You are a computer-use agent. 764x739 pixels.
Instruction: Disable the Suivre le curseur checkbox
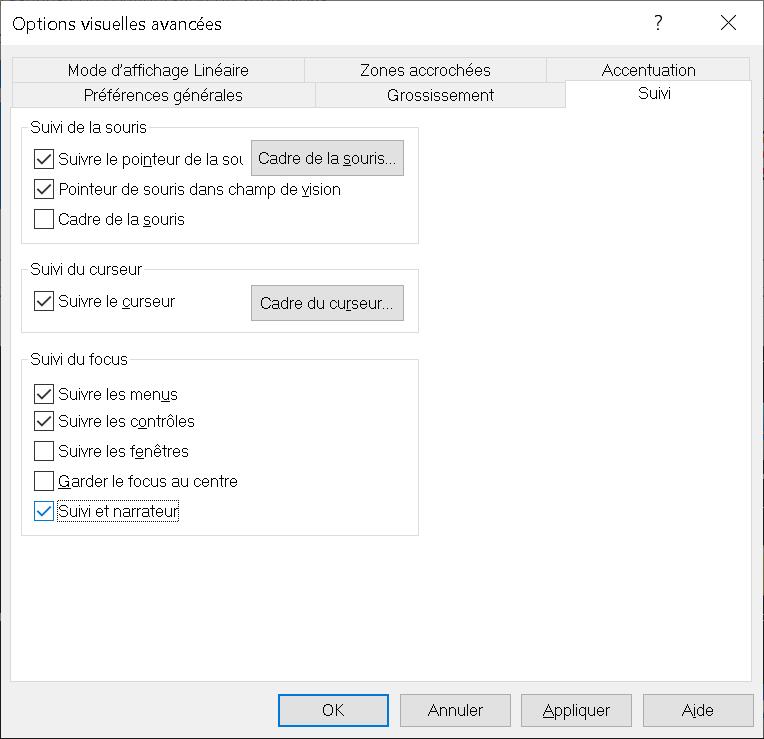click(x=44, y=301)
